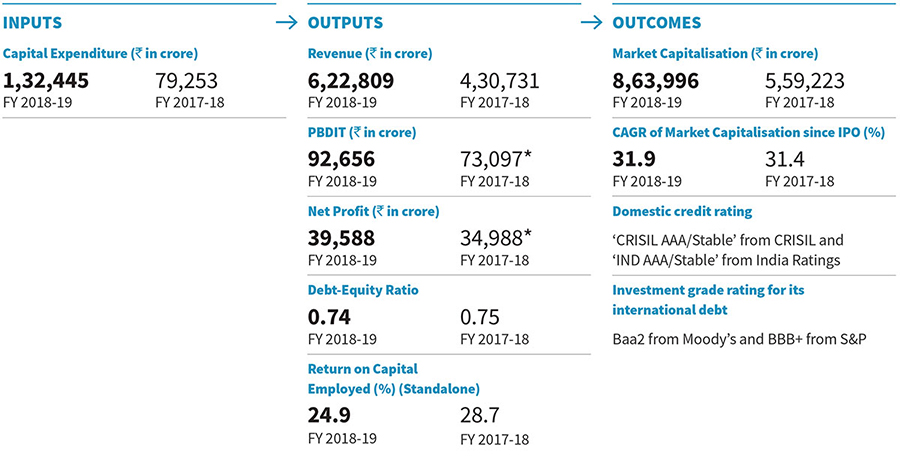Image resolution: width=900 pixels, height=464 pixels.
Task: Click the 8,63,996 market capitalisation figure
Action: 655,81
